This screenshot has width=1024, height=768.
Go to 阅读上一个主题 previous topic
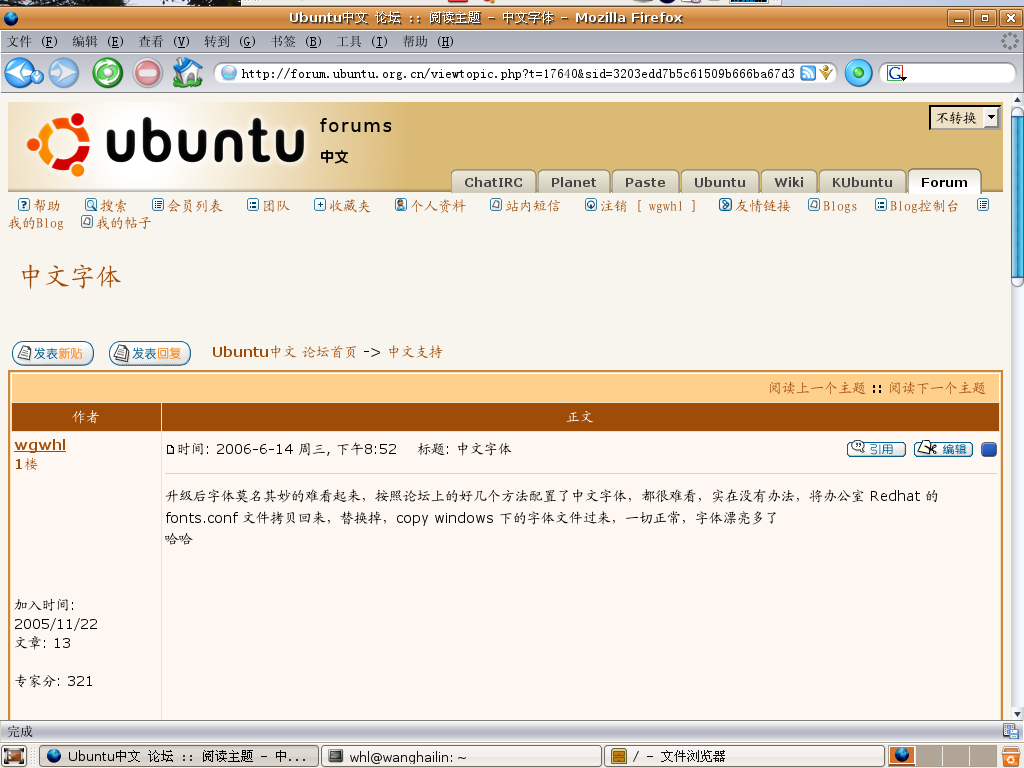click(x=817, y=388)
